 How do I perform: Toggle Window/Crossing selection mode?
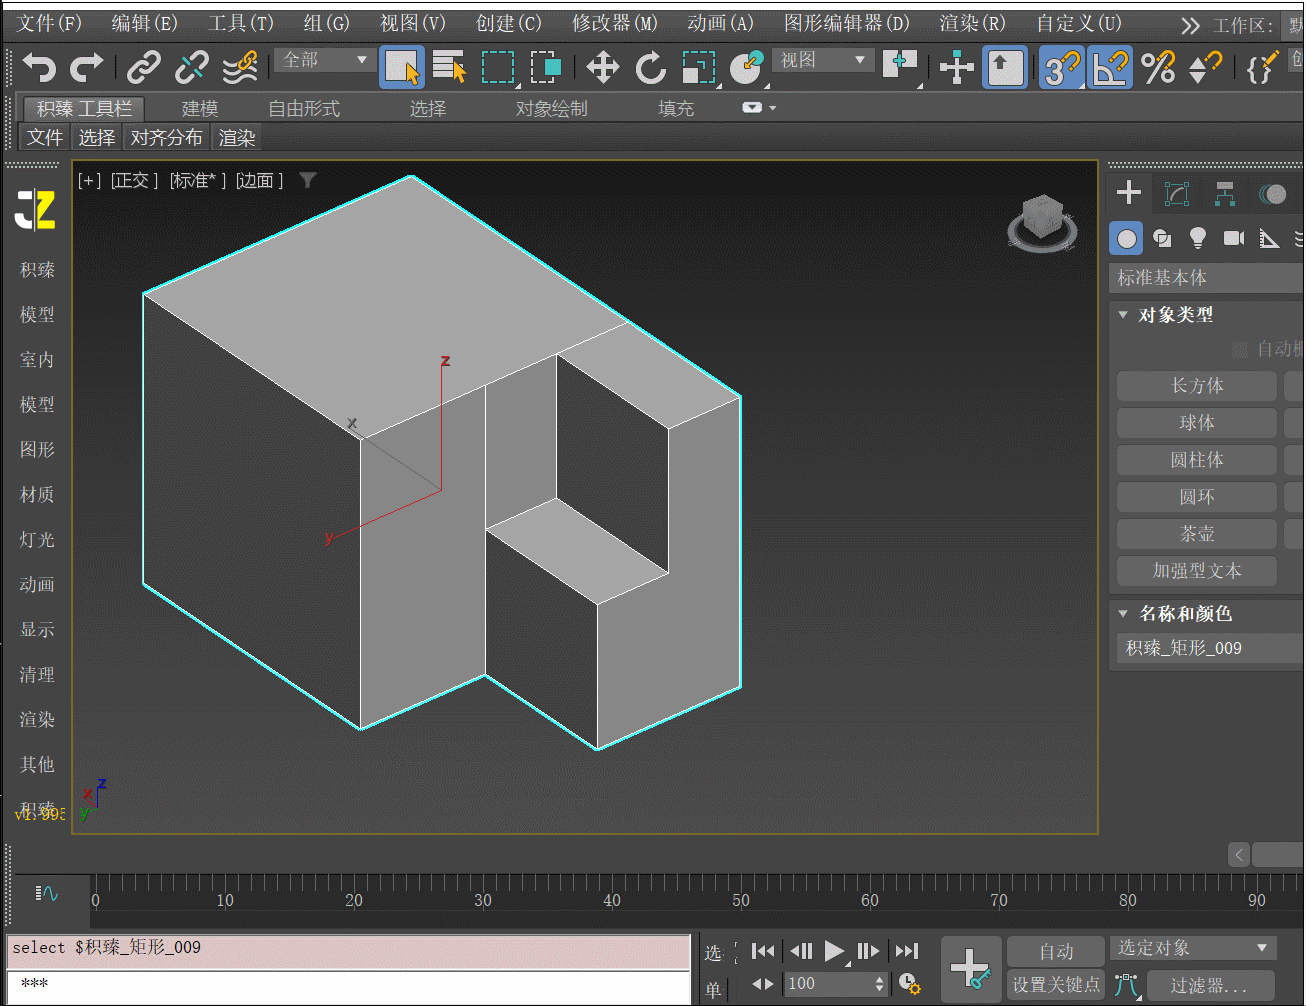(546, 68)
